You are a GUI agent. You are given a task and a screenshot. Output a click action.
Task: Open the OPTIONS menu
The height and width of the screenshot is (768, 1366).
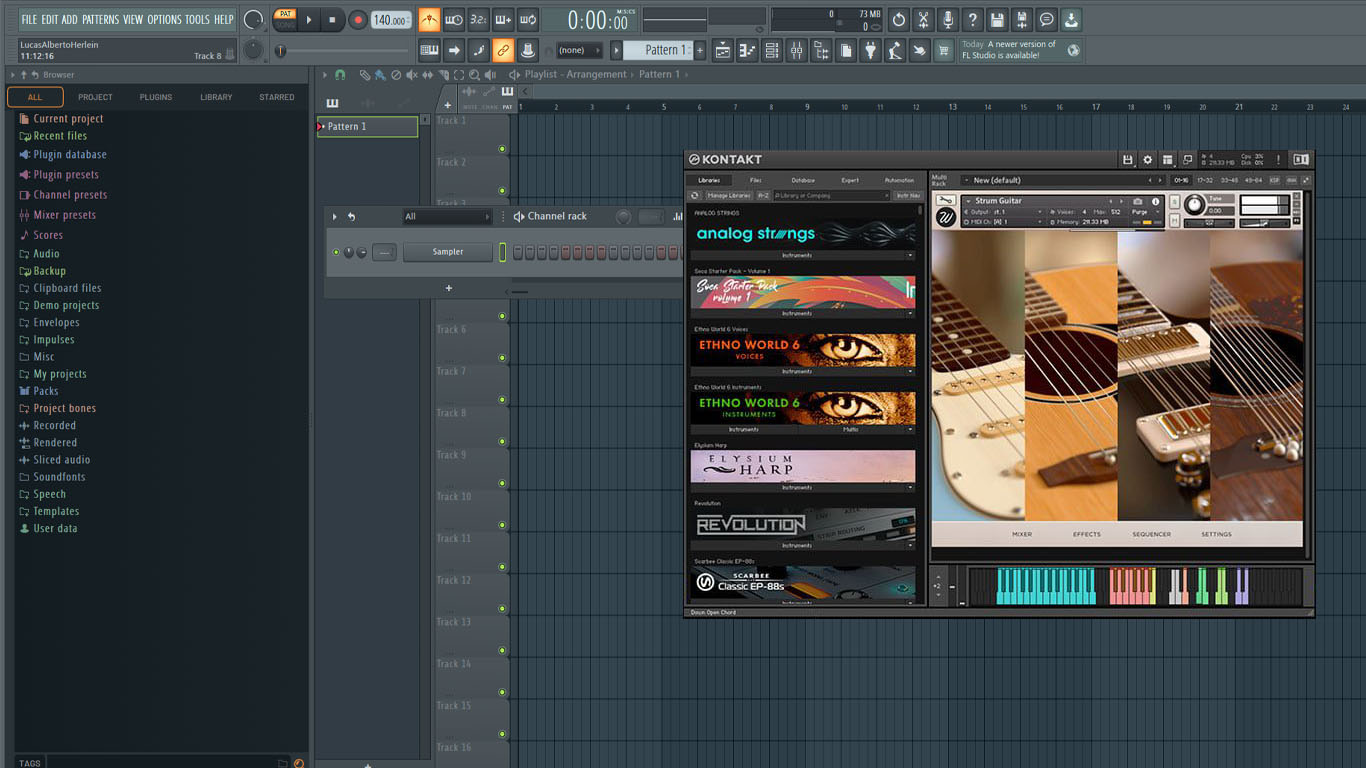pos(165,19)
